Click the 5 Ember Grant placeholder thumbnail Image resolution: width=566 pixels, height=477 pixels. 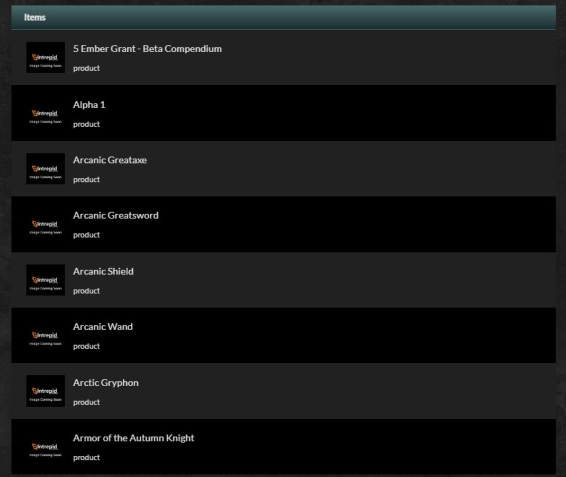45,57
